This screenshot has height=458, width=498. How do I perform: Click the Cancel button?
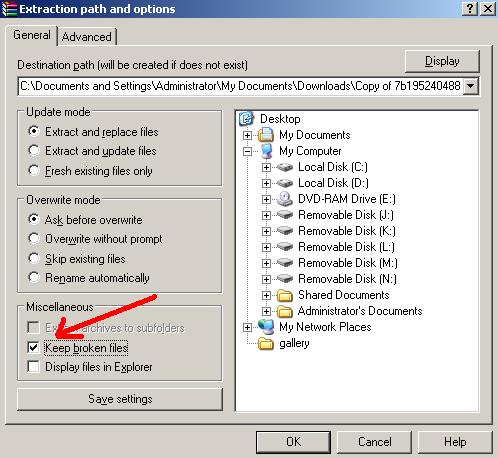(374, 442)
